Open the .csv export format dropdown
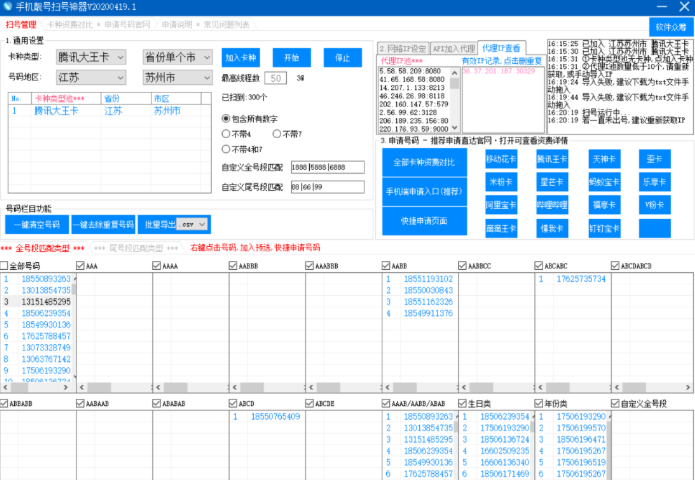Viewport: 695px width, 480px height. coord(192,224)
